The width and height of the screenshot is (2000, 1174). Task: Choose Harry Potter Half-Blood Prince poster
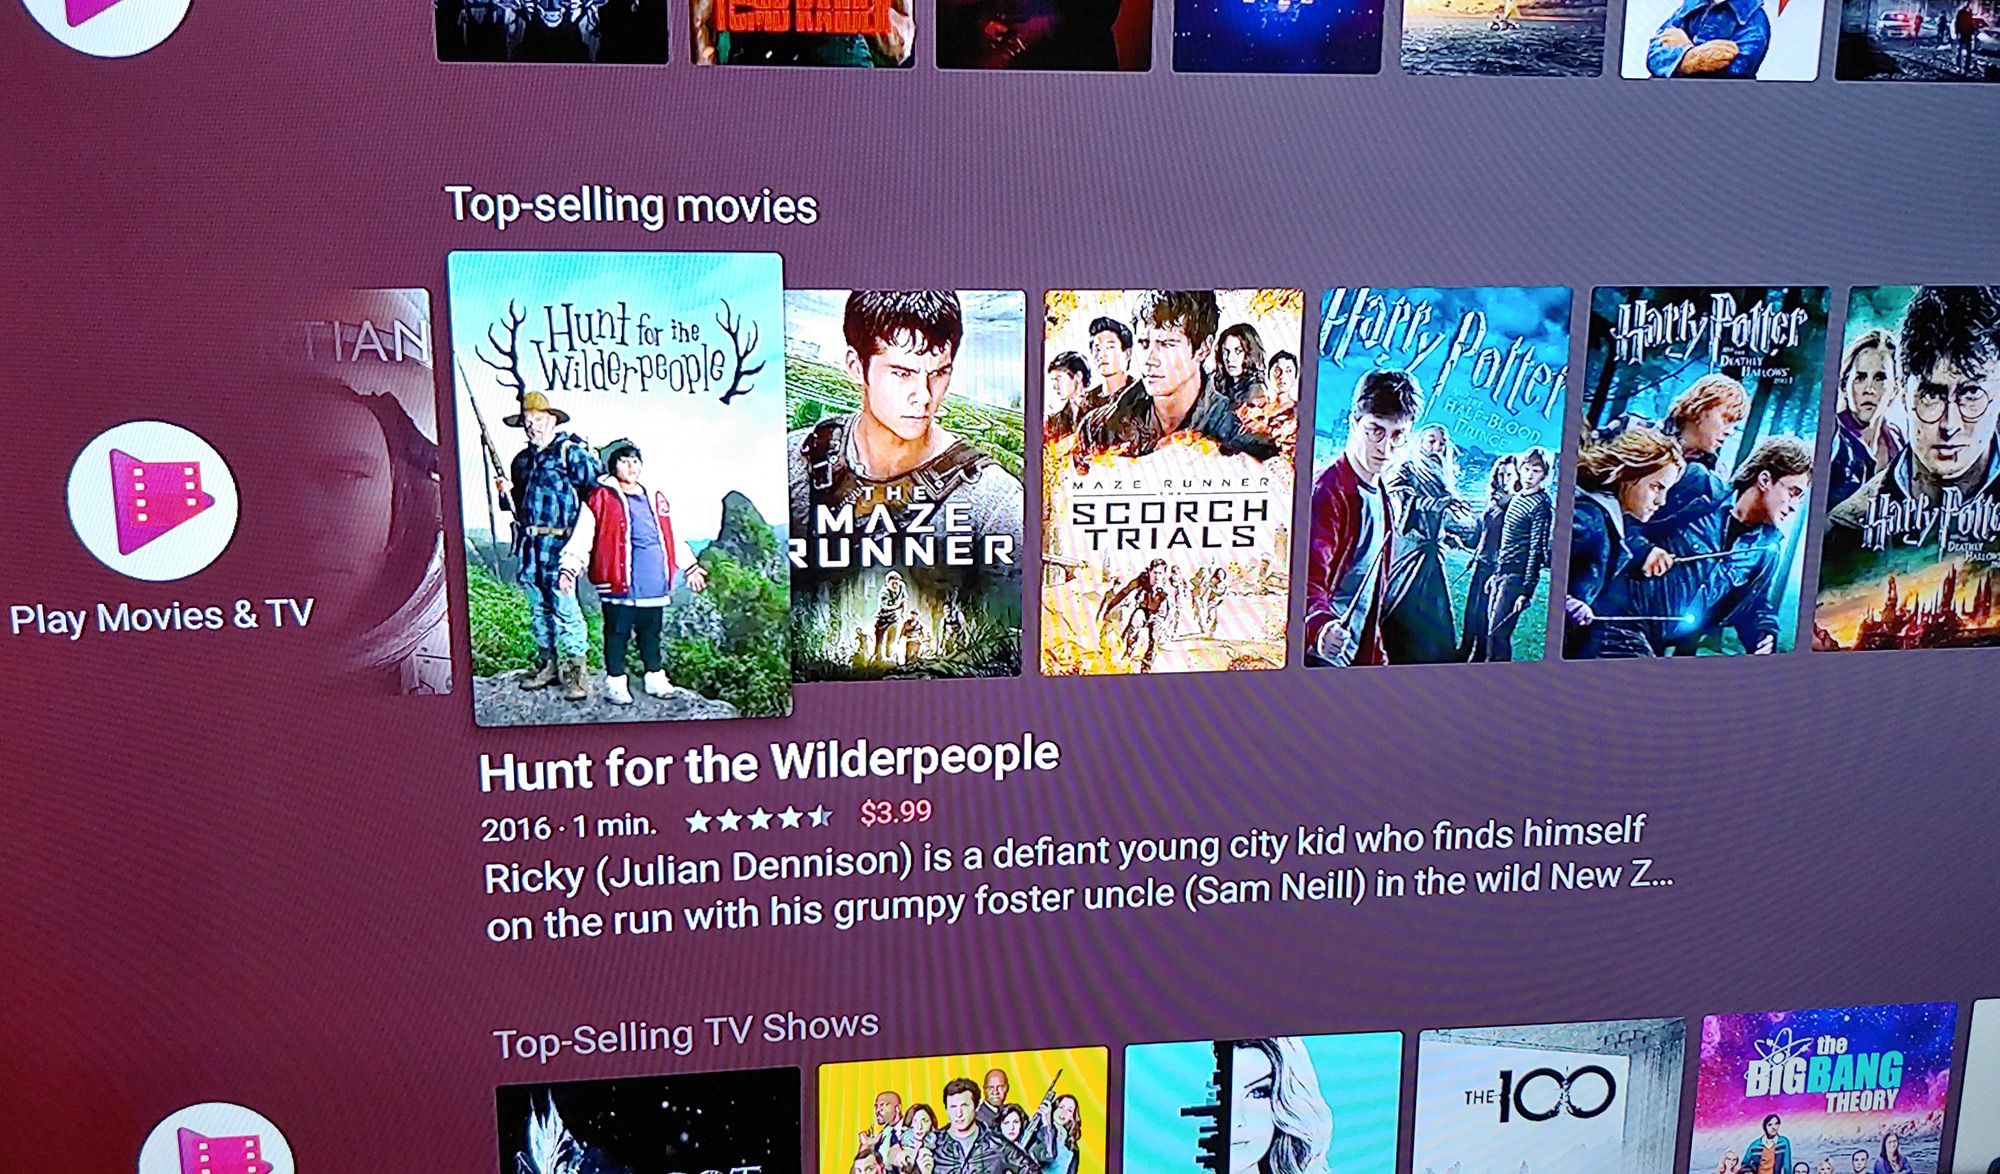[x=1437, y=476]
